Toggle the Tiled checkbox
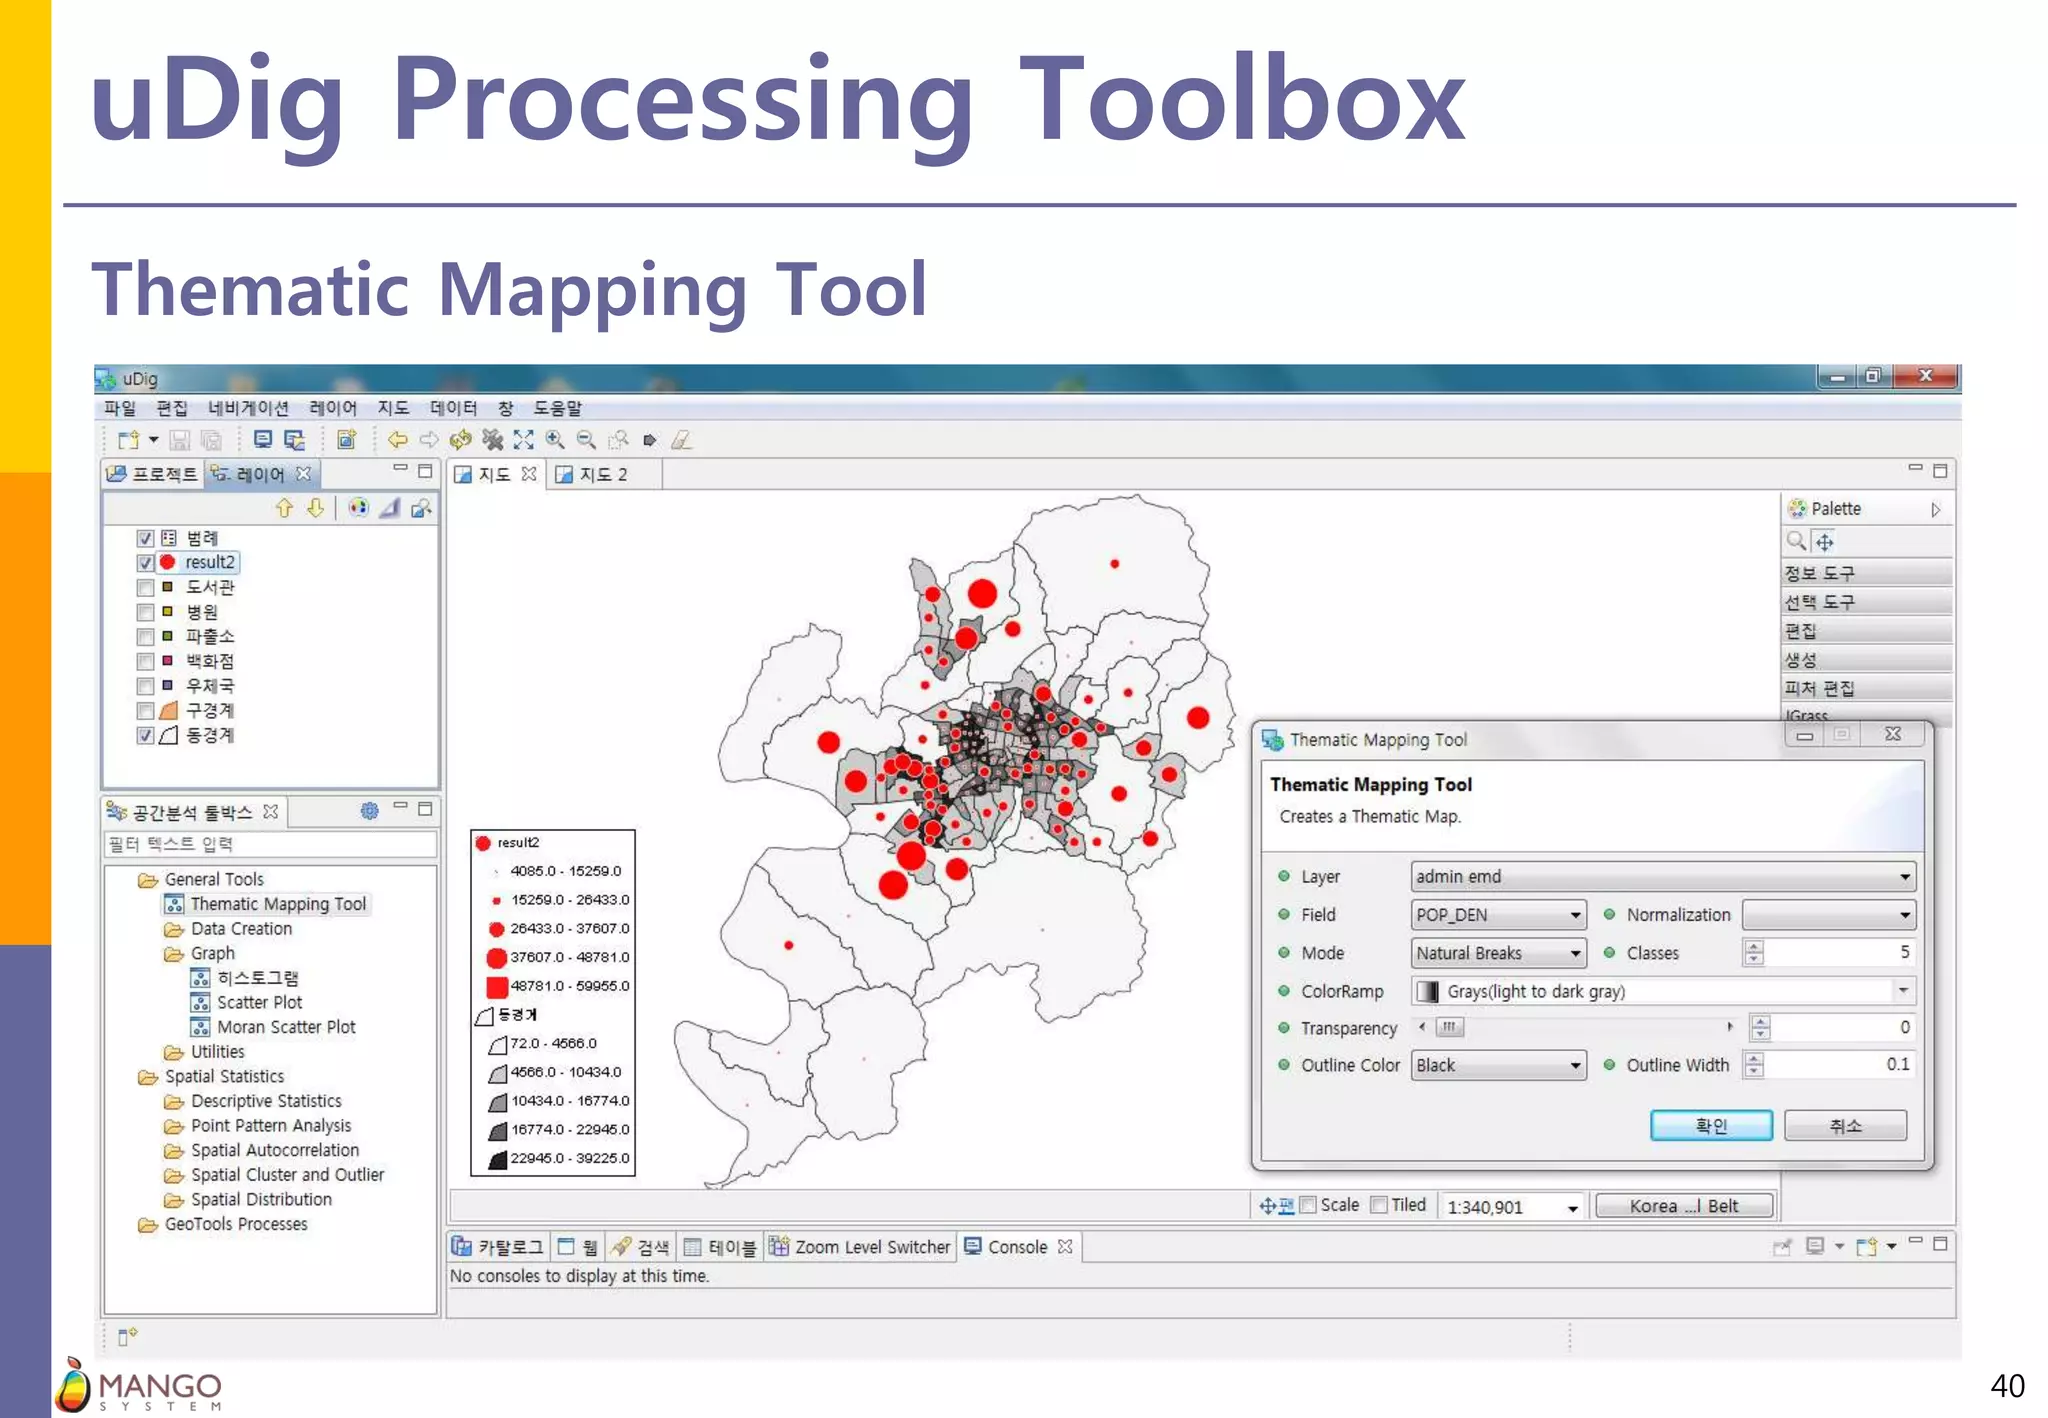This screenshot has height=1418, width=2048. [1379, 1205]
